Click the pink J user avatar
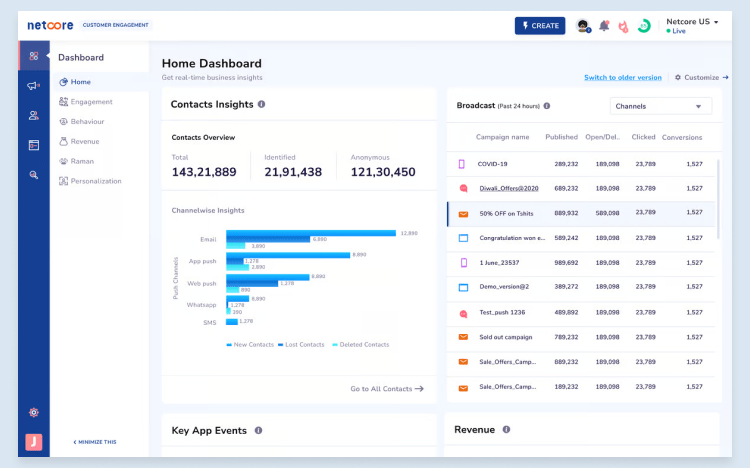This screenshot has height=468, width=750. click(x=33, y=442)
